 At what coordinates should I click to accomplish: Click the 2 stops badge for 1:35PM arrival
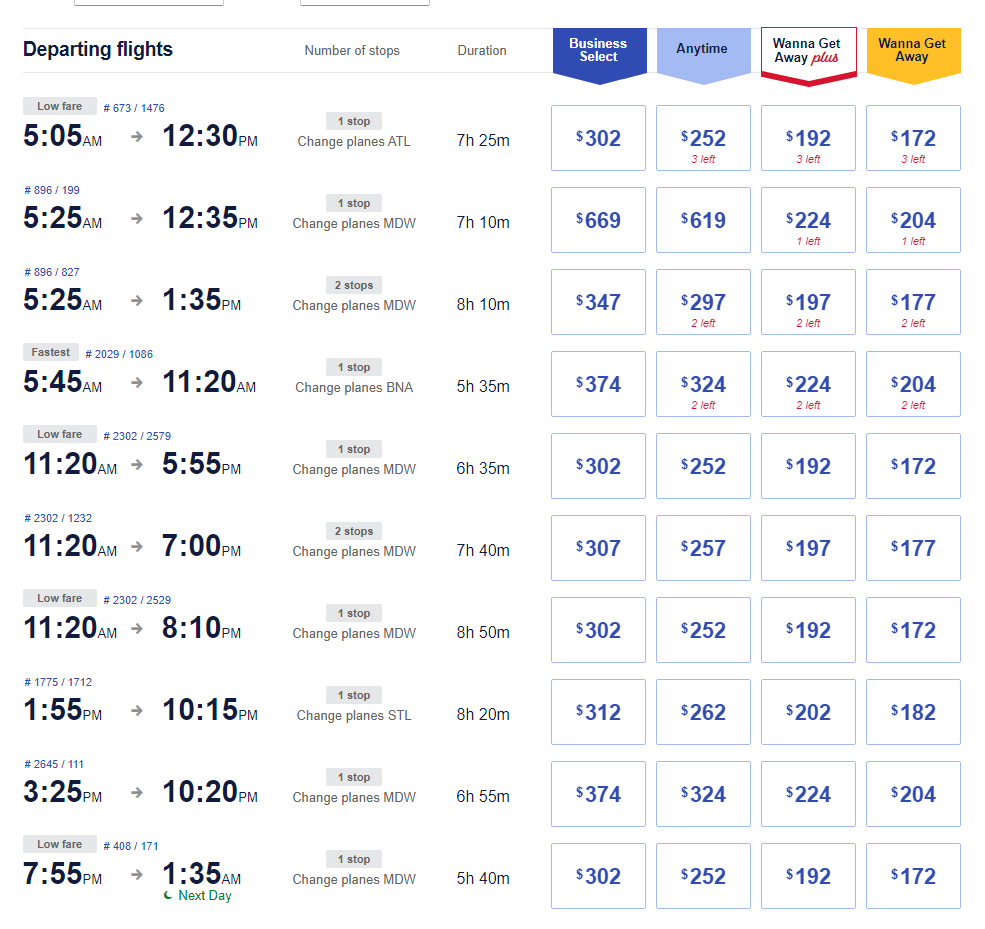tap(354, 285)
